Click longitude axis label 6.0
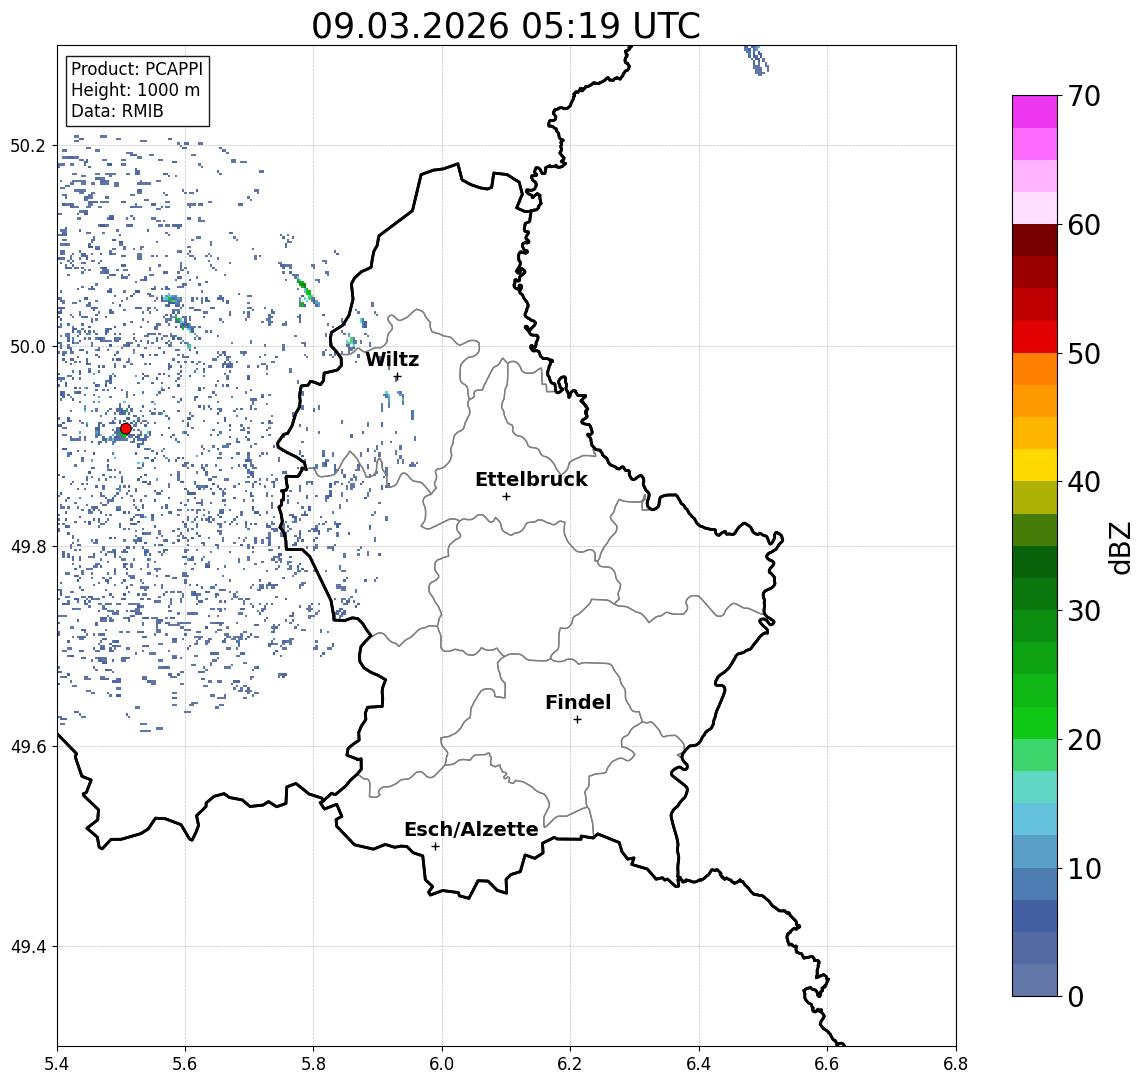1145x1084 pixels. pyautogui.click(x=443, y=1064)
